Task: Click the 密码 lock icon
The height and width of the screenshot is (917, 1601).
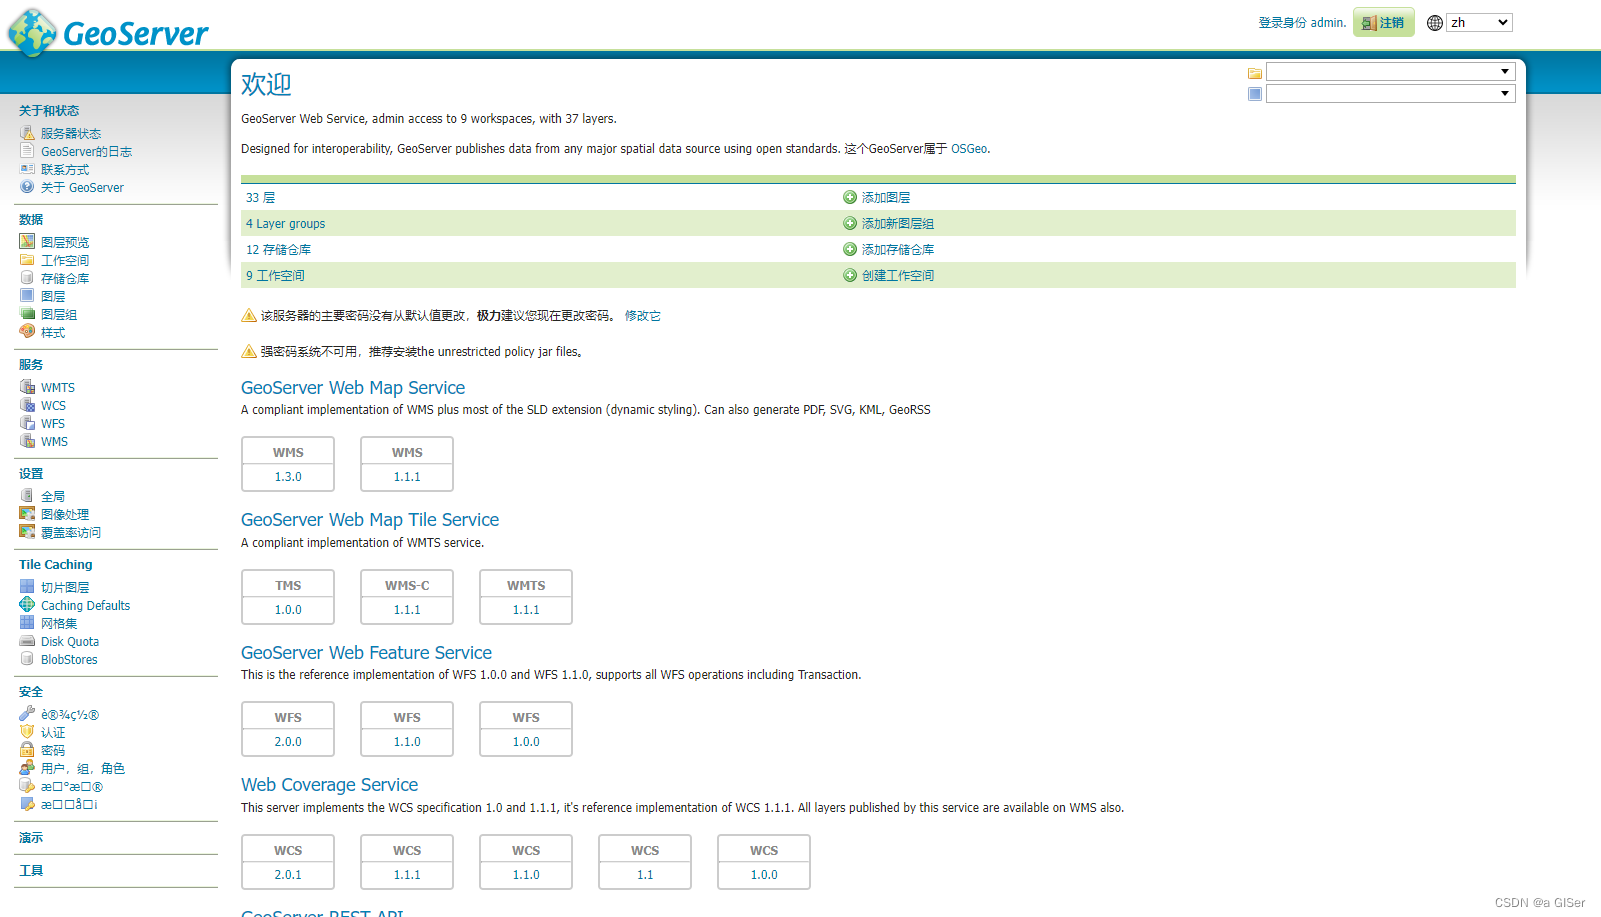Action: tap(27, 750)
